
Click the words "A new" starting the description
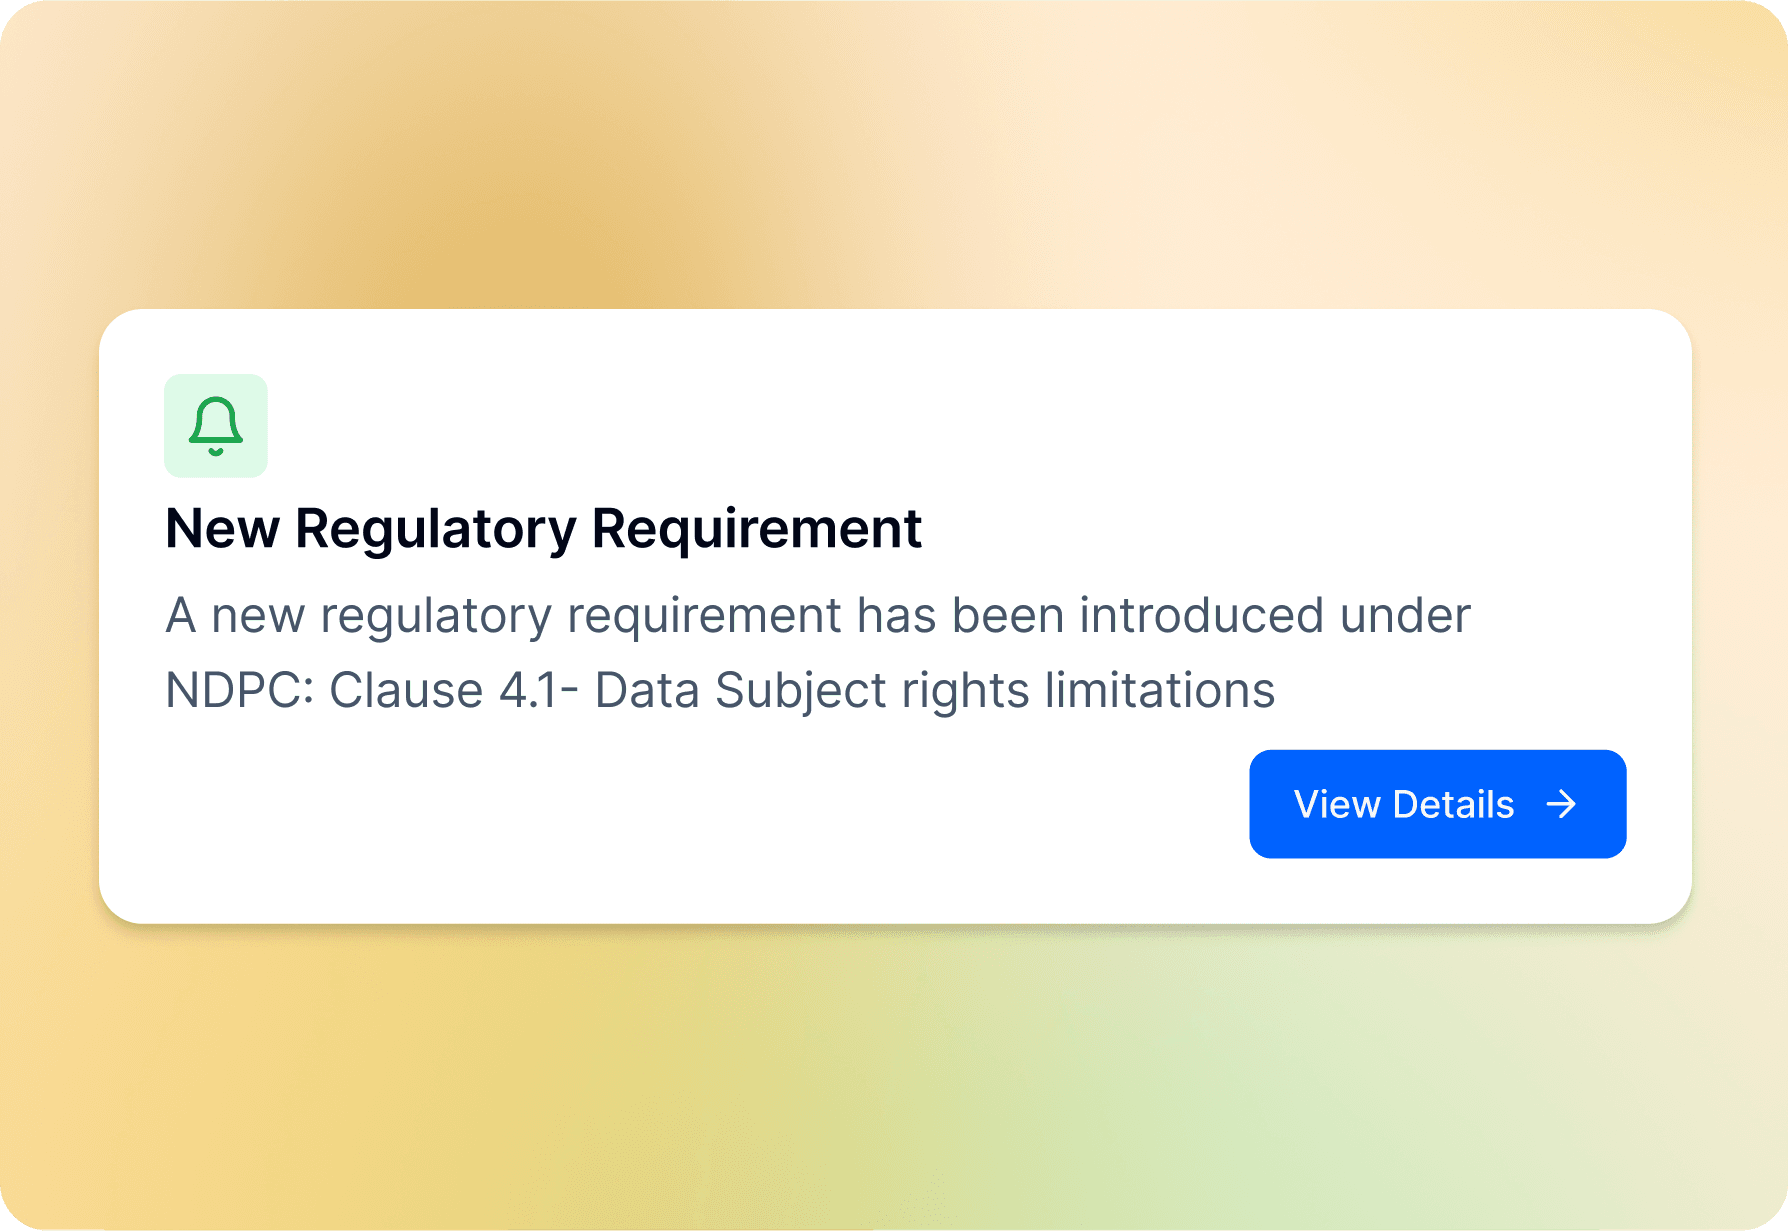click(x=234, y=615)
